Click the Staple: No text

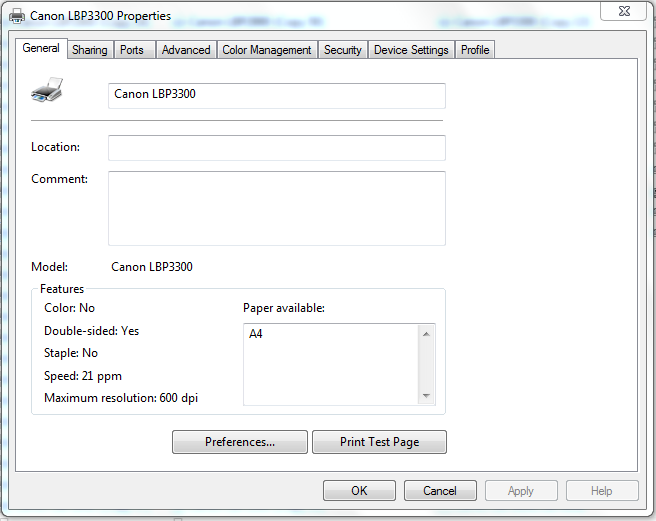click(x=71, y=353)
